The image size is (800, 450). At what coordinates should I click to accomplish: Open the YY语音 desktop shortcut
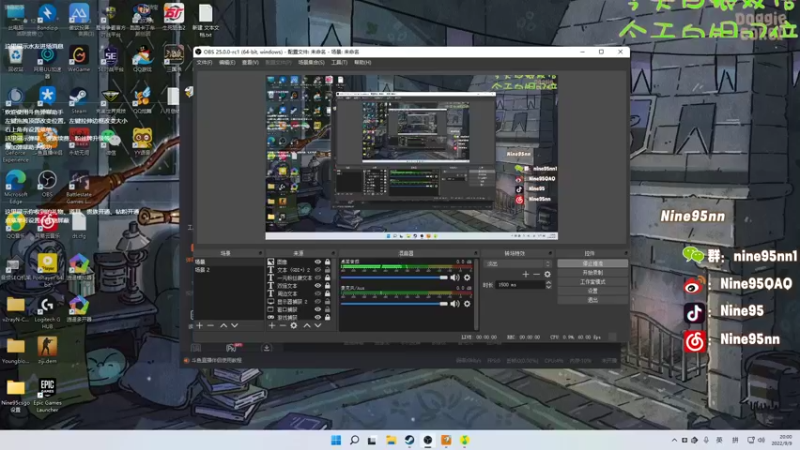tap(142, 142)
